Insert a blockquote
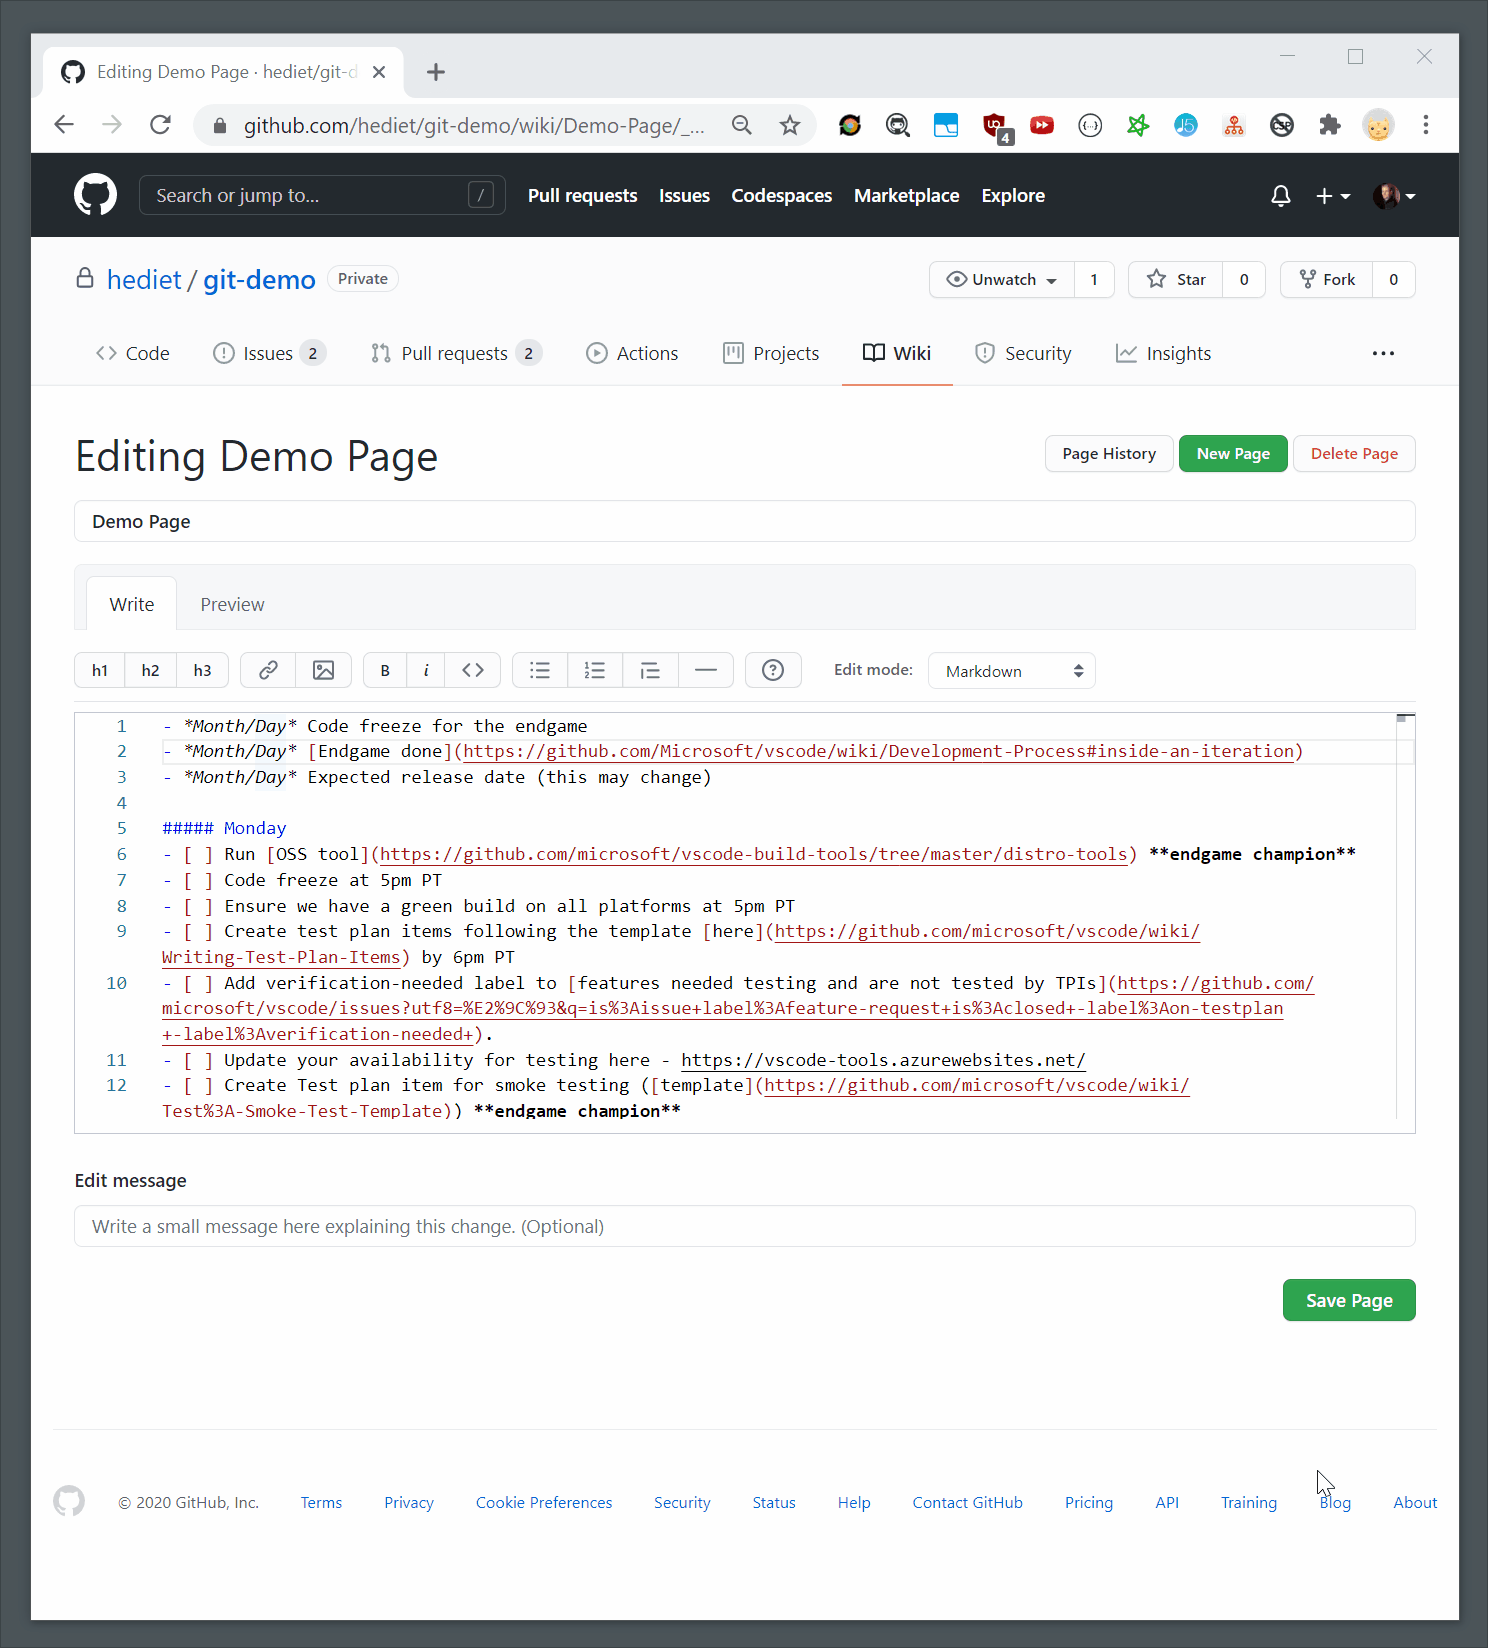 tap(650, 670)
